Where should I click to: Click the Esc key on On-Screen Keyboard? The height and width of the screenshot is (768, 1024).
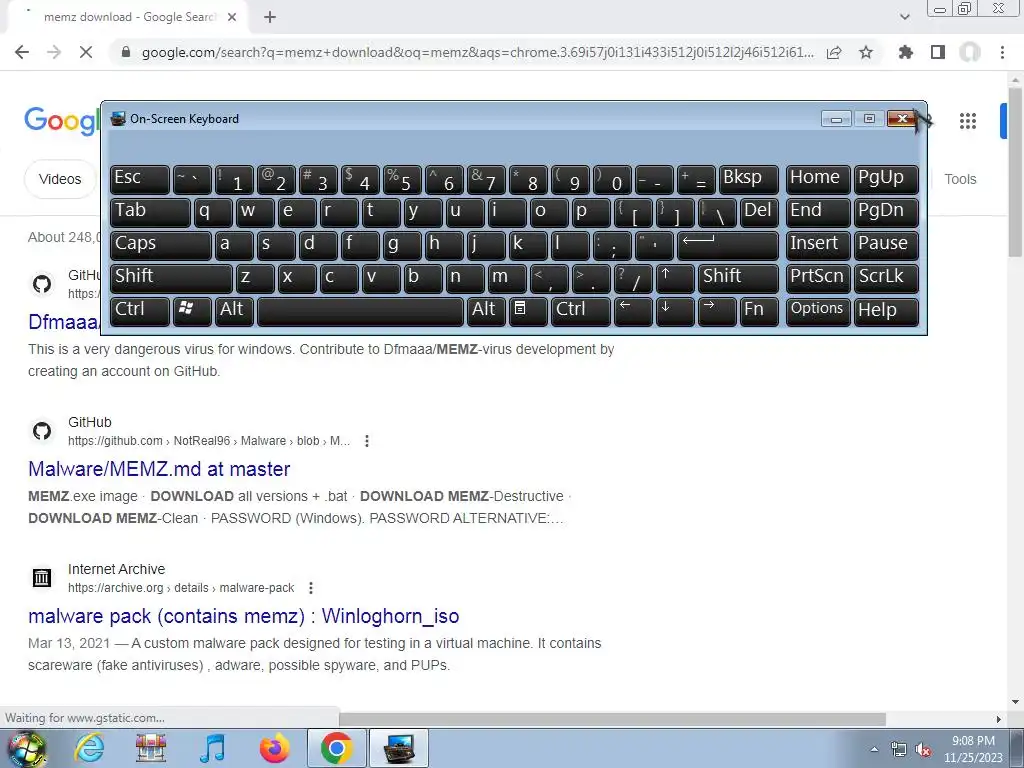pyautogui.click(x=140, y=179)
